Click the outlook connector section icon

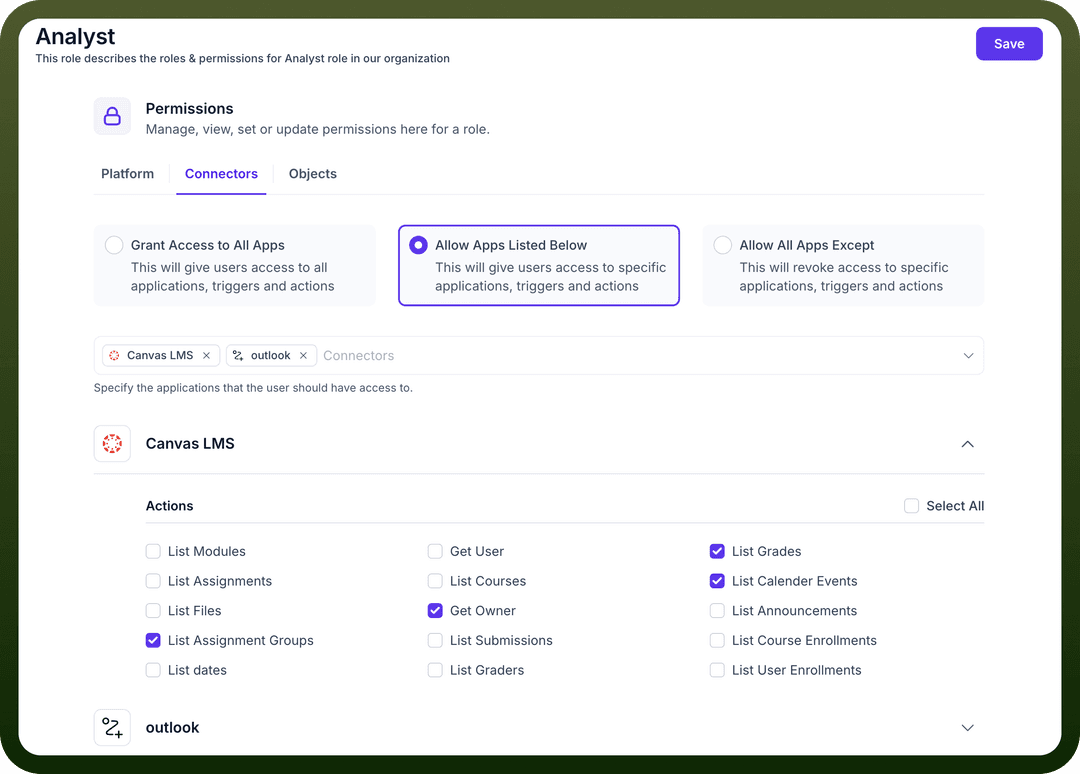point(112,727)
